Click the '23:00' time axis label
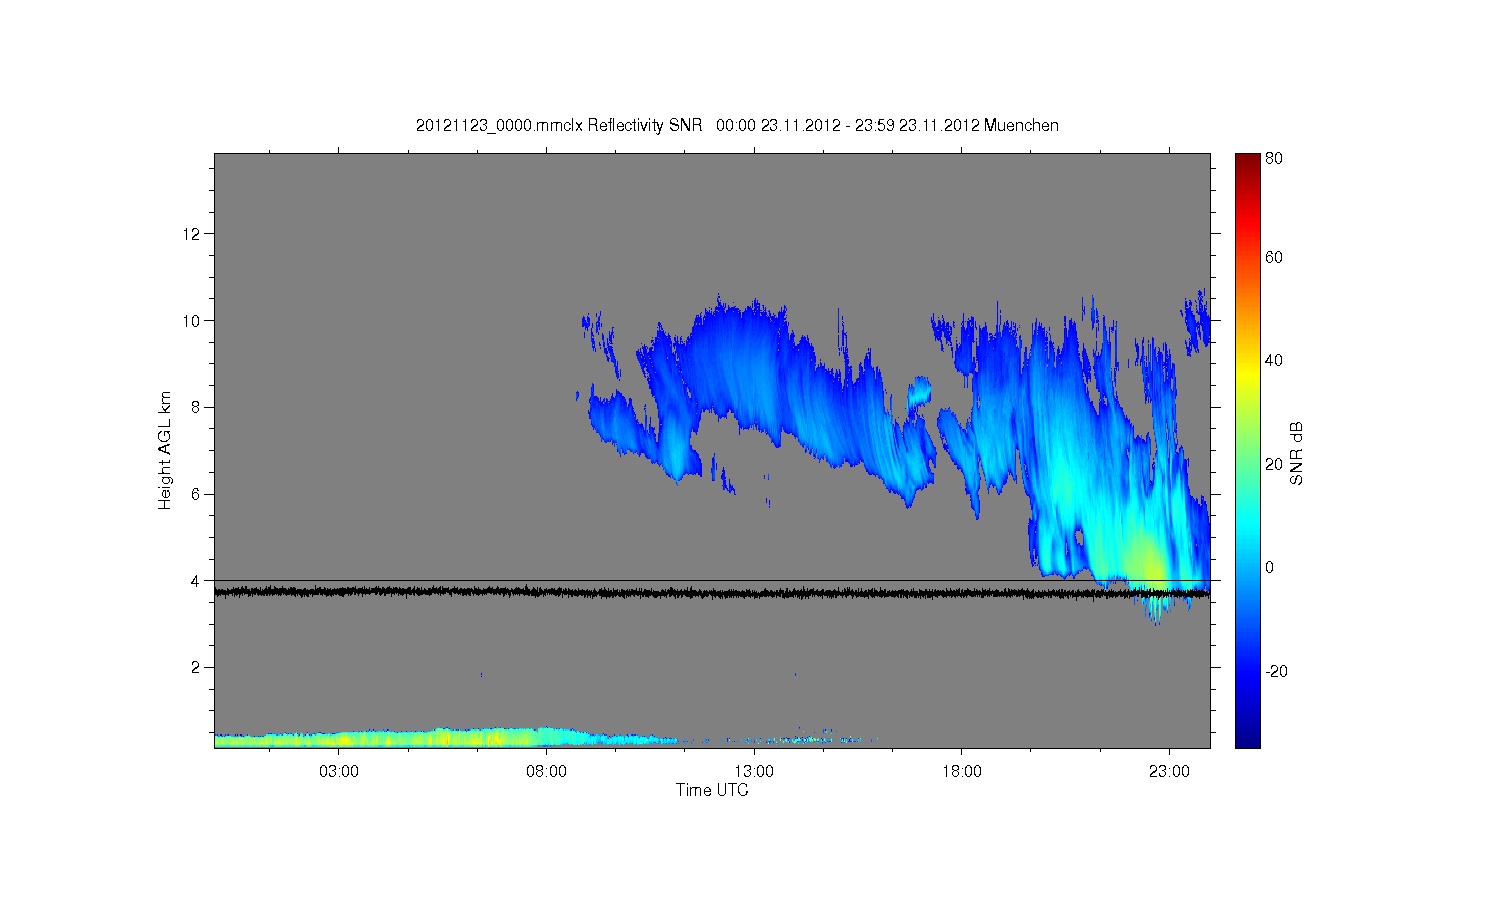 (1169, 772)
